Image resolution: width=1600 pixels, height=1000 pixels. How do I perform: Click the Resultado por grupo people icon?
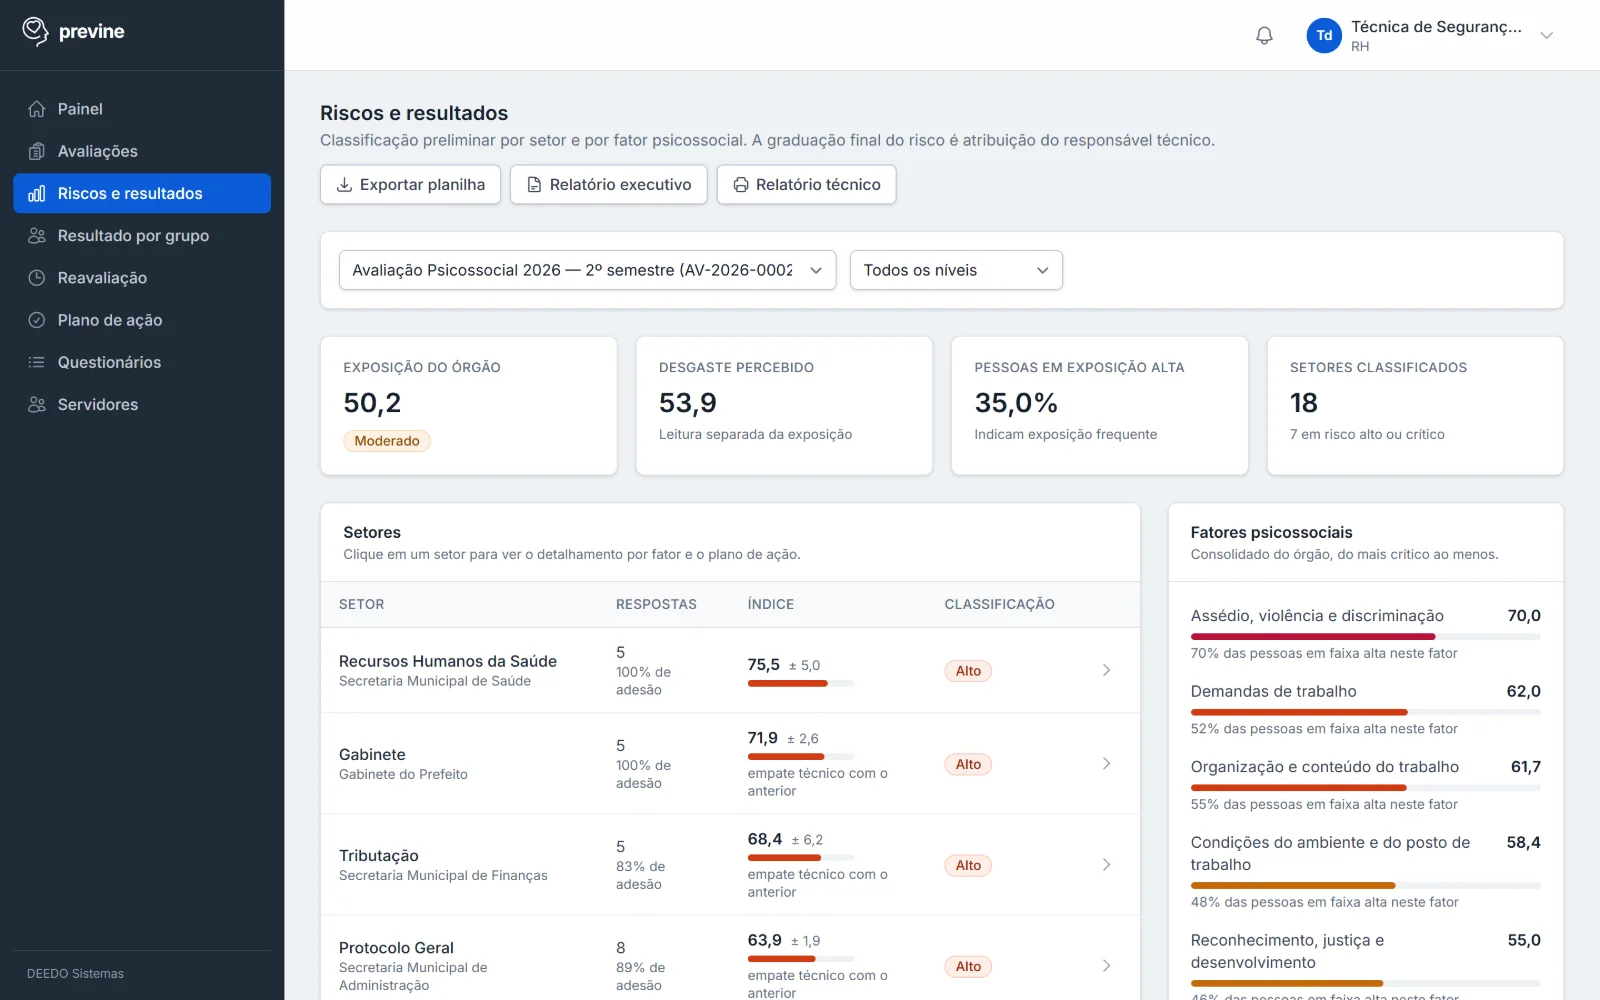click(x=37, y=236)
